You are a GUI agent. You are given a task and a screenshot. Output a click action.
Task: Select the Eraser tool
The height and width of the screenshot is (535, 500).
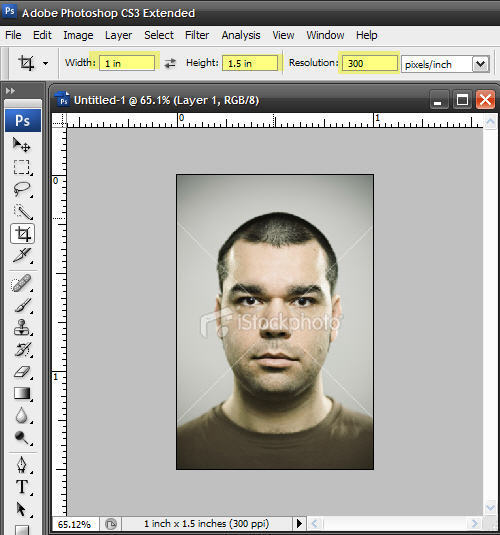(23, 372)
